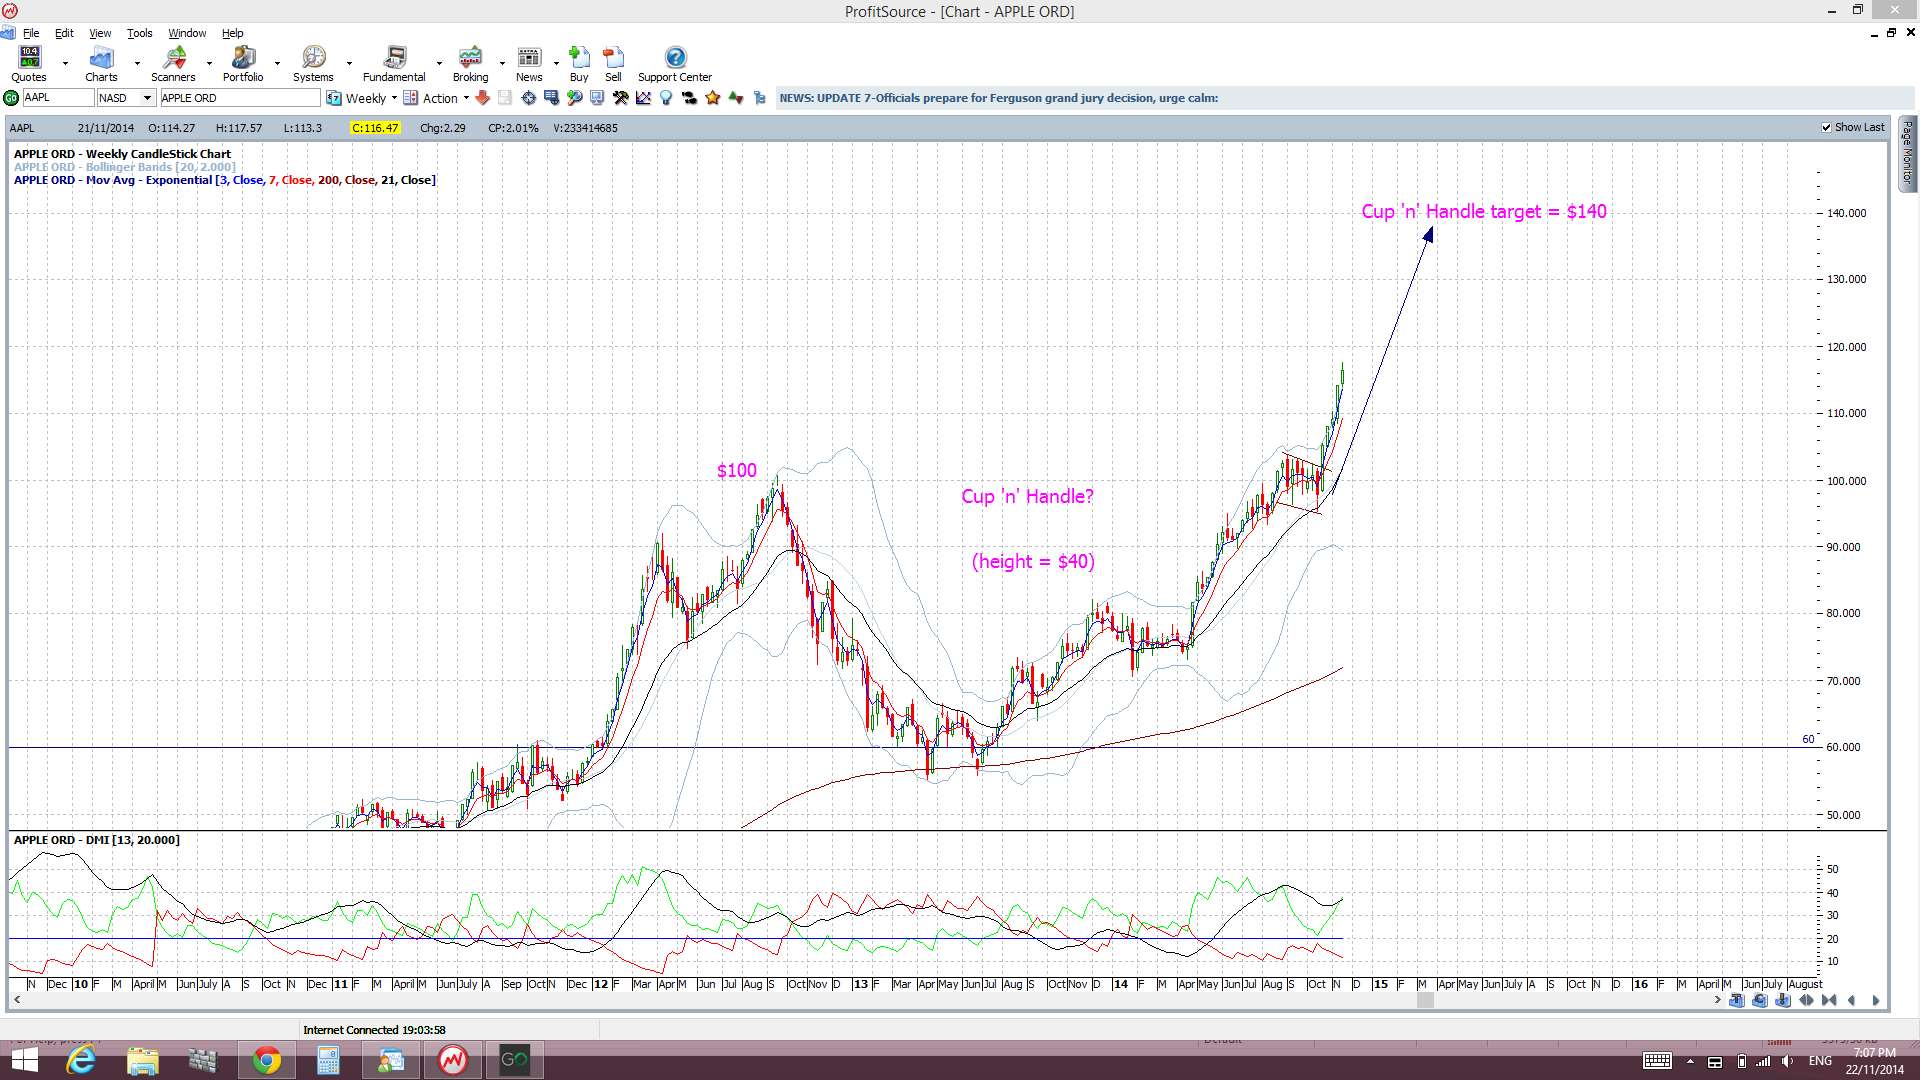Open the Edit menu
Screen dimensions: 1920x1080
64,33
